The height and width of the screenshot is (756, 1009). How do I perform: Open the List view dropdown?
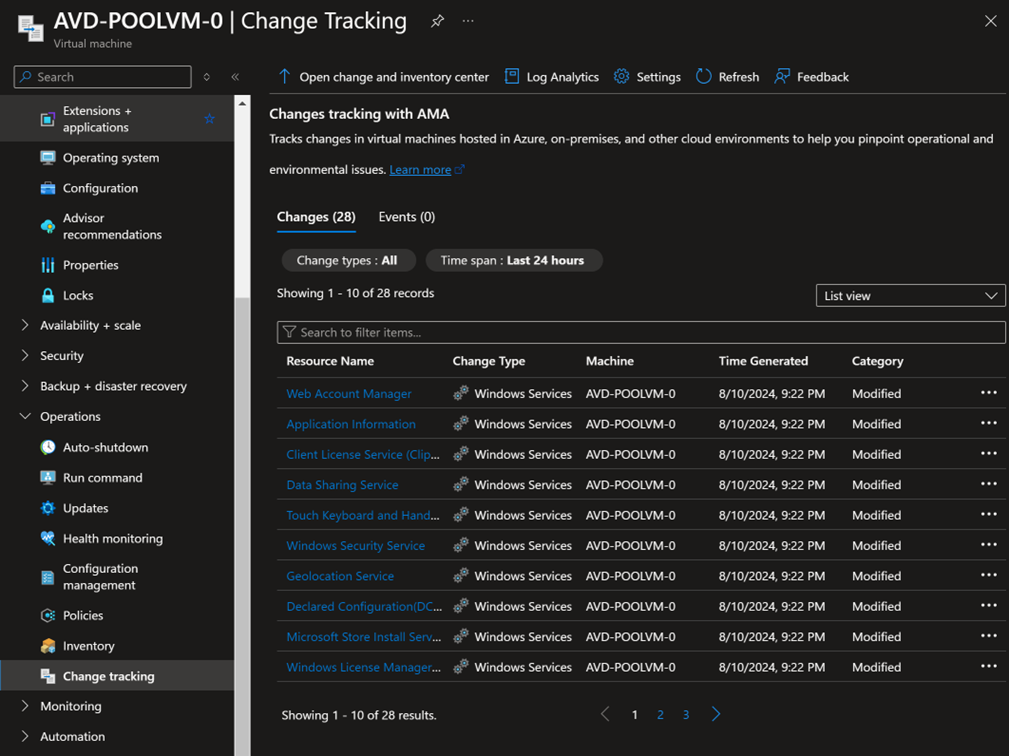coord(911,295)
